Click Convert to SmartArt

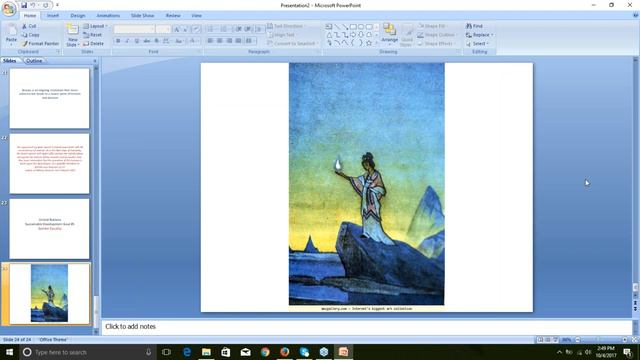292,43
